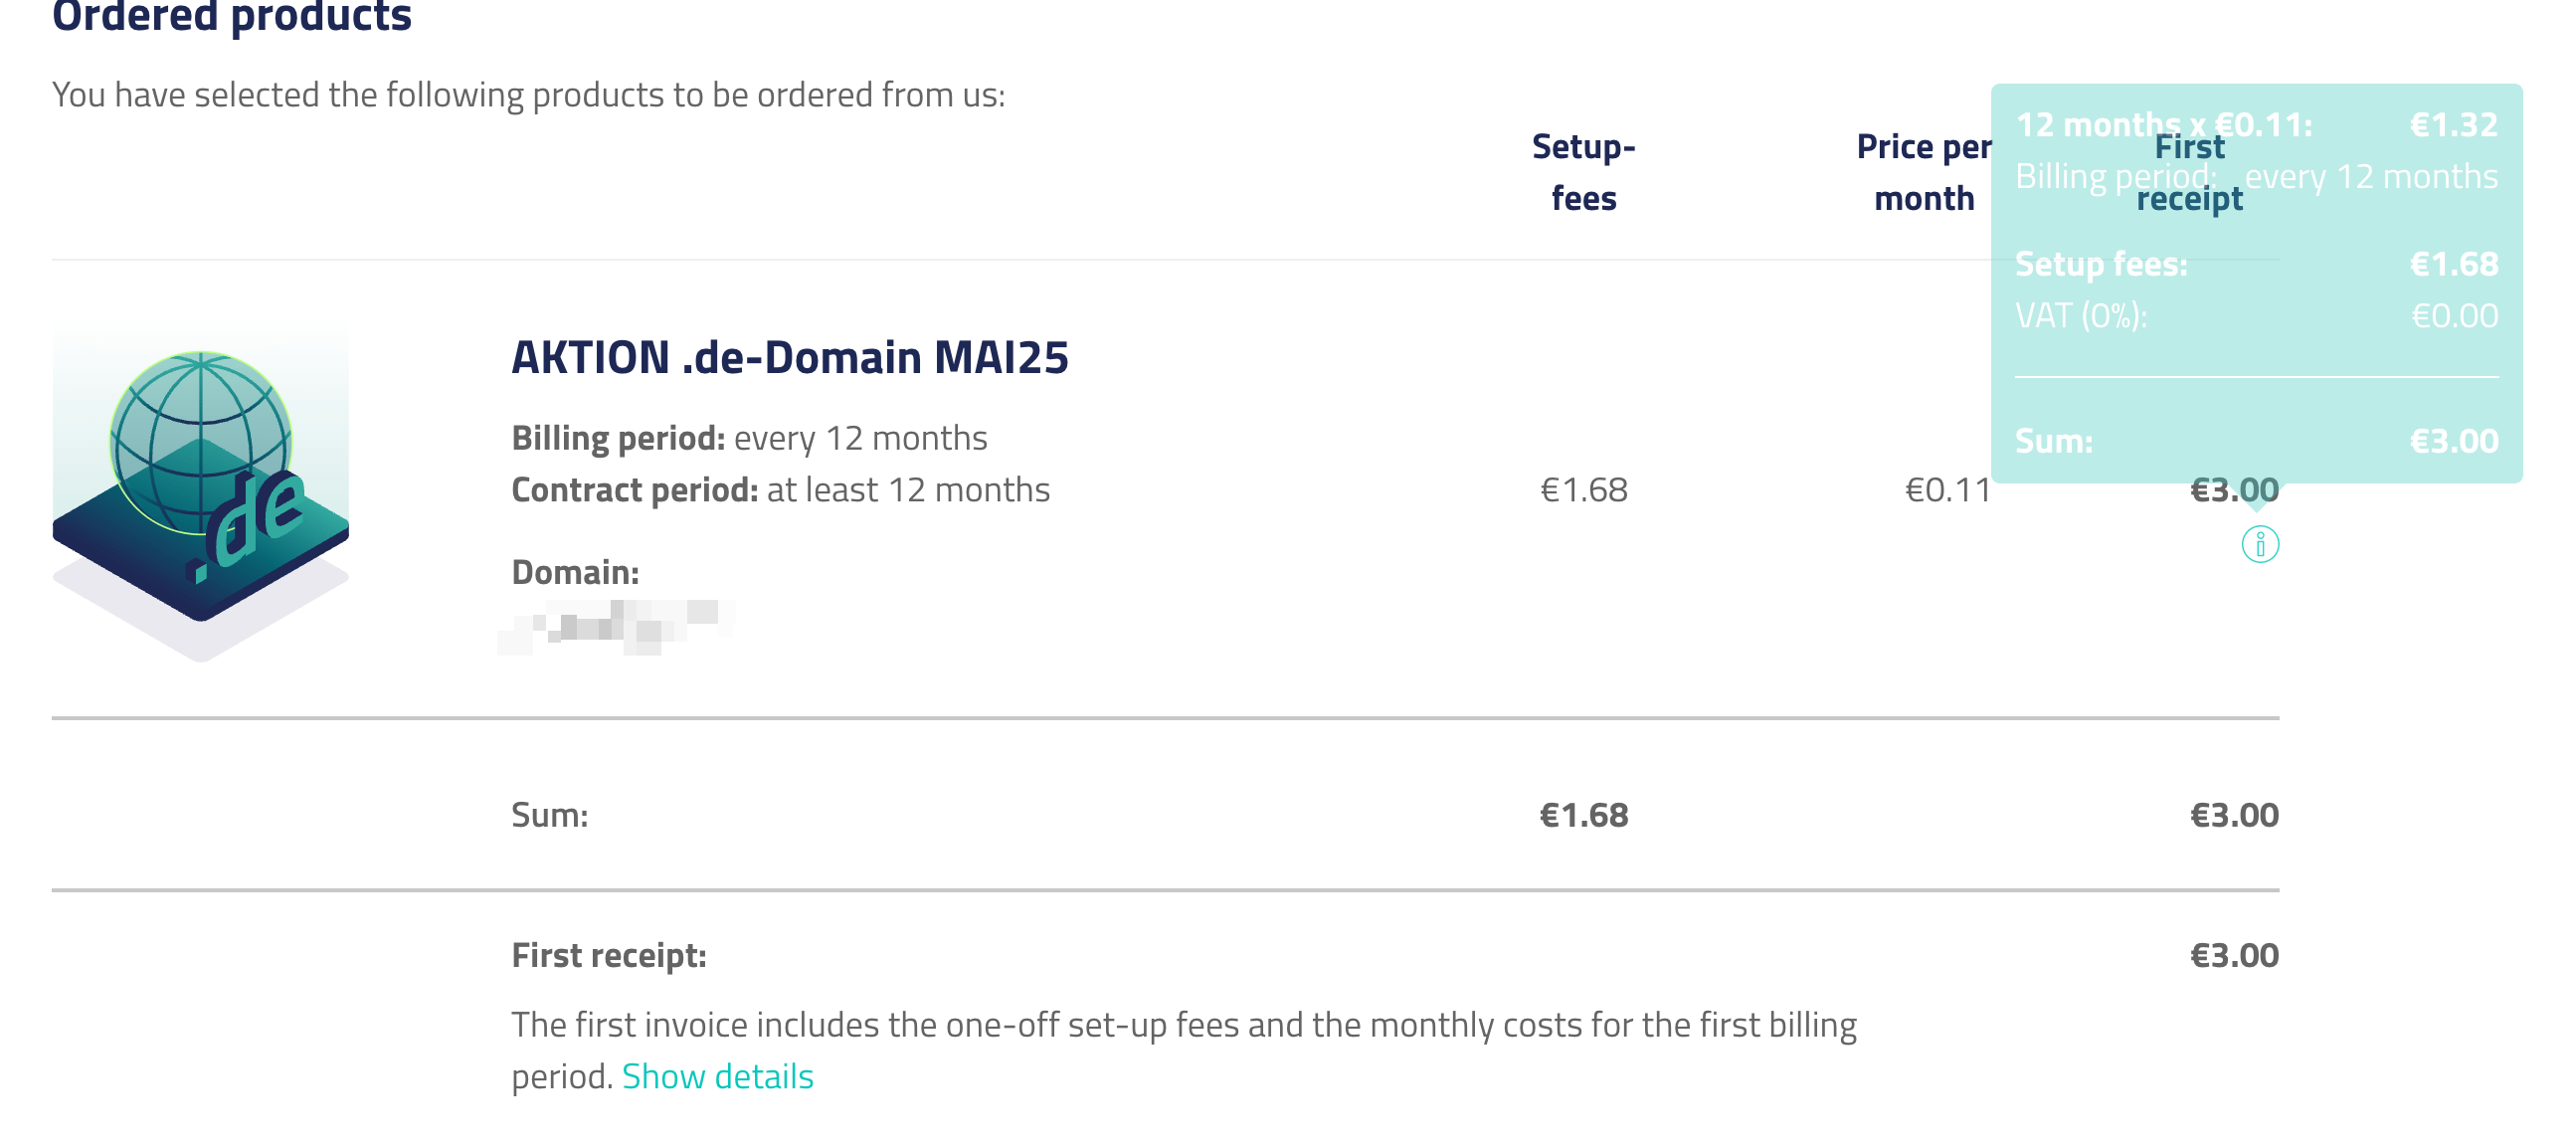The width and height of the screenshot is (2576, 1148).
Task: Click the info icon below first receipt price
Action: click(x=2259, y=545)
